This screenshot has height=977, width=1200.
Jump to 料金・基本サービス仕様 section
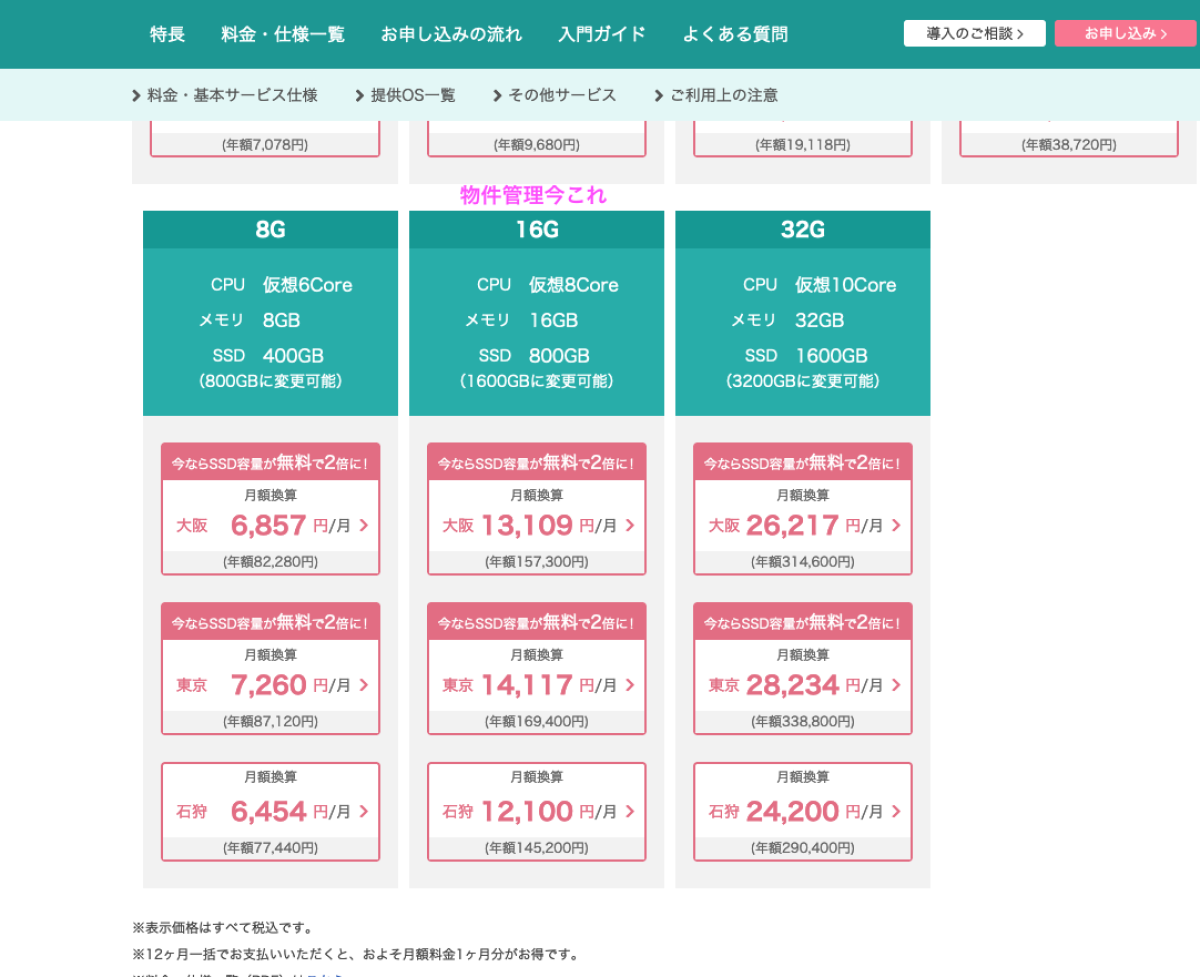pos(225,96)
